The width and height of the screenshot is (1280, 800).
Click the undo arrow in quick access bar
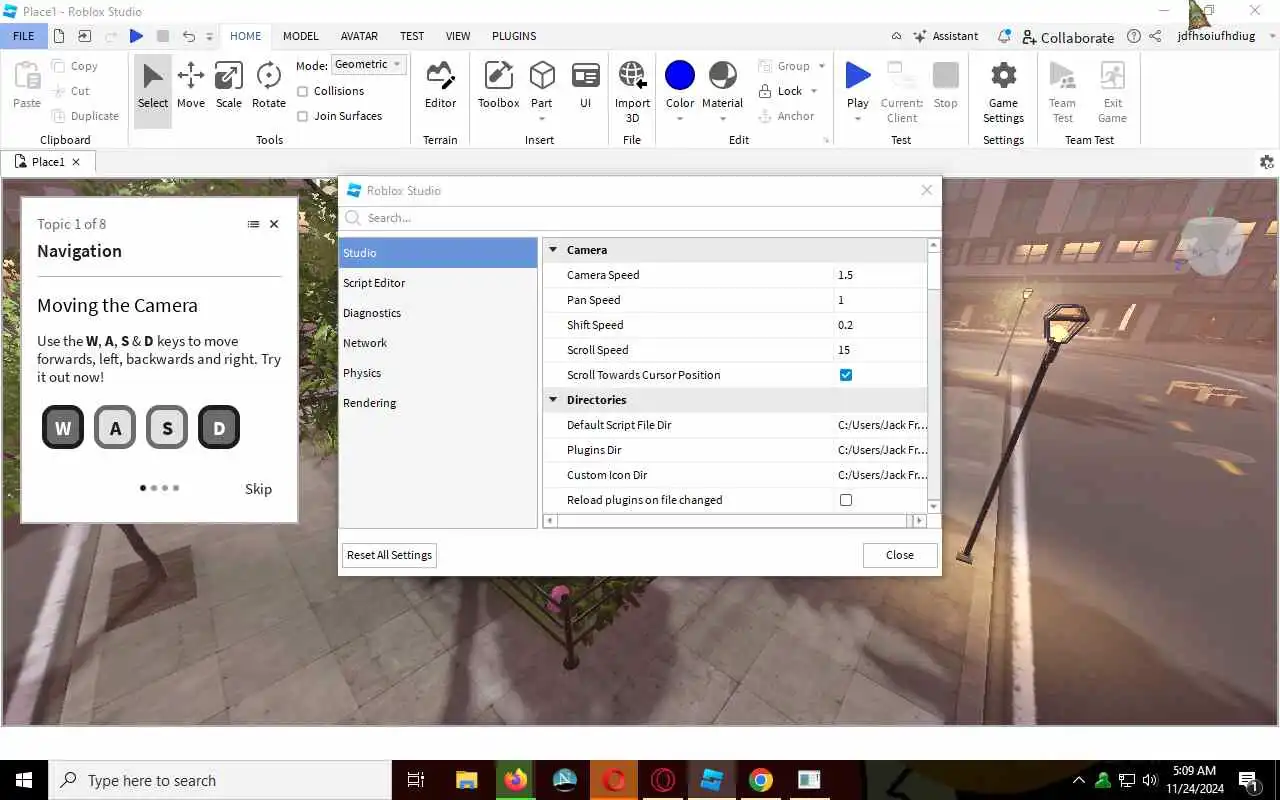click(x=188, y=36)
